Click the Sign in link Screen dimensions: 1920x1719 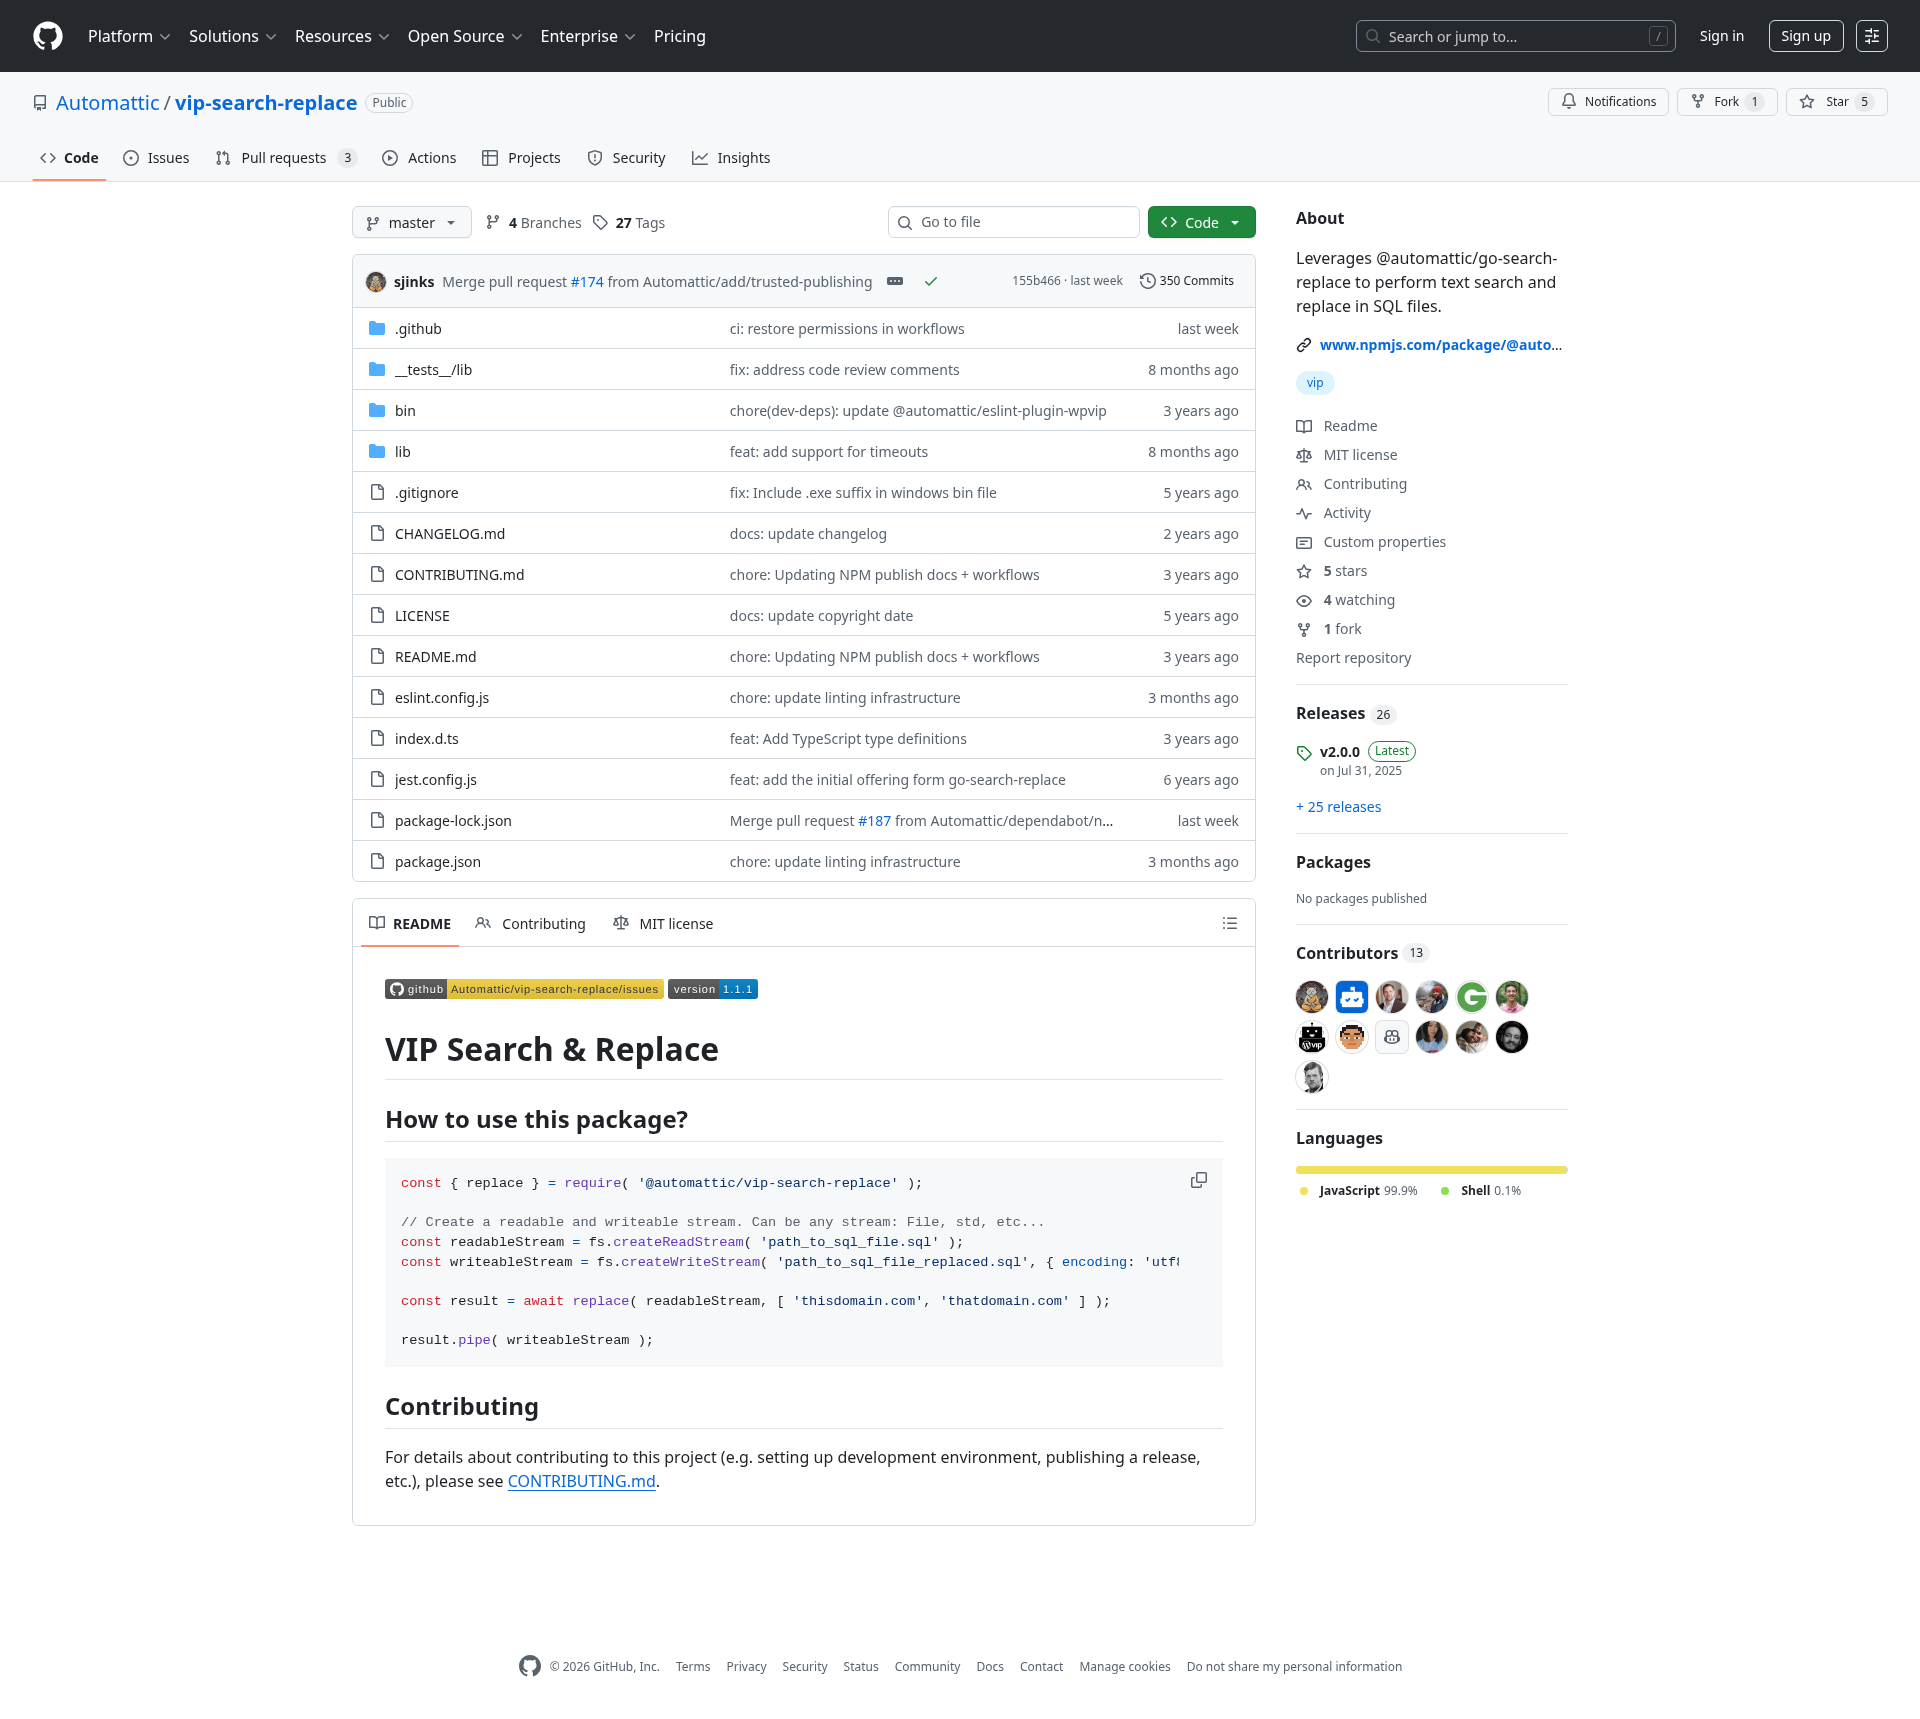1721,36
